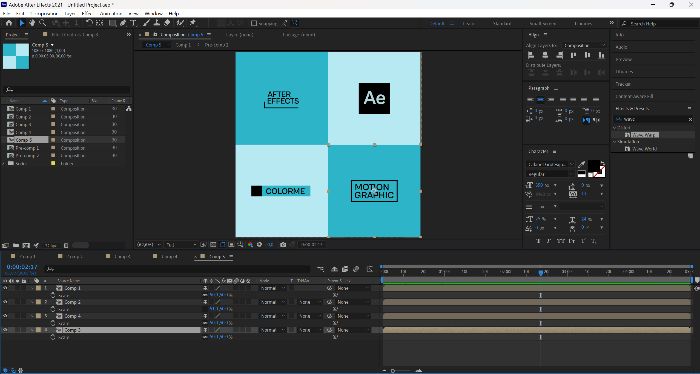Hide the Comp 2 layer with eye icon
The width and height of the screenshot is (700, 374).
click(x=5, y=302)
